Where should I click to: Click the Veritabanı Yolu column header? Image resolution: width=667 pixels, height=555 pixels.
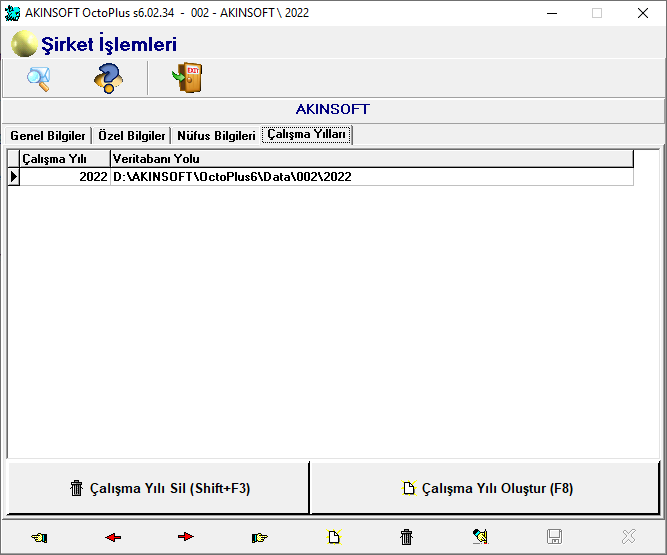[x=372, y=159]
